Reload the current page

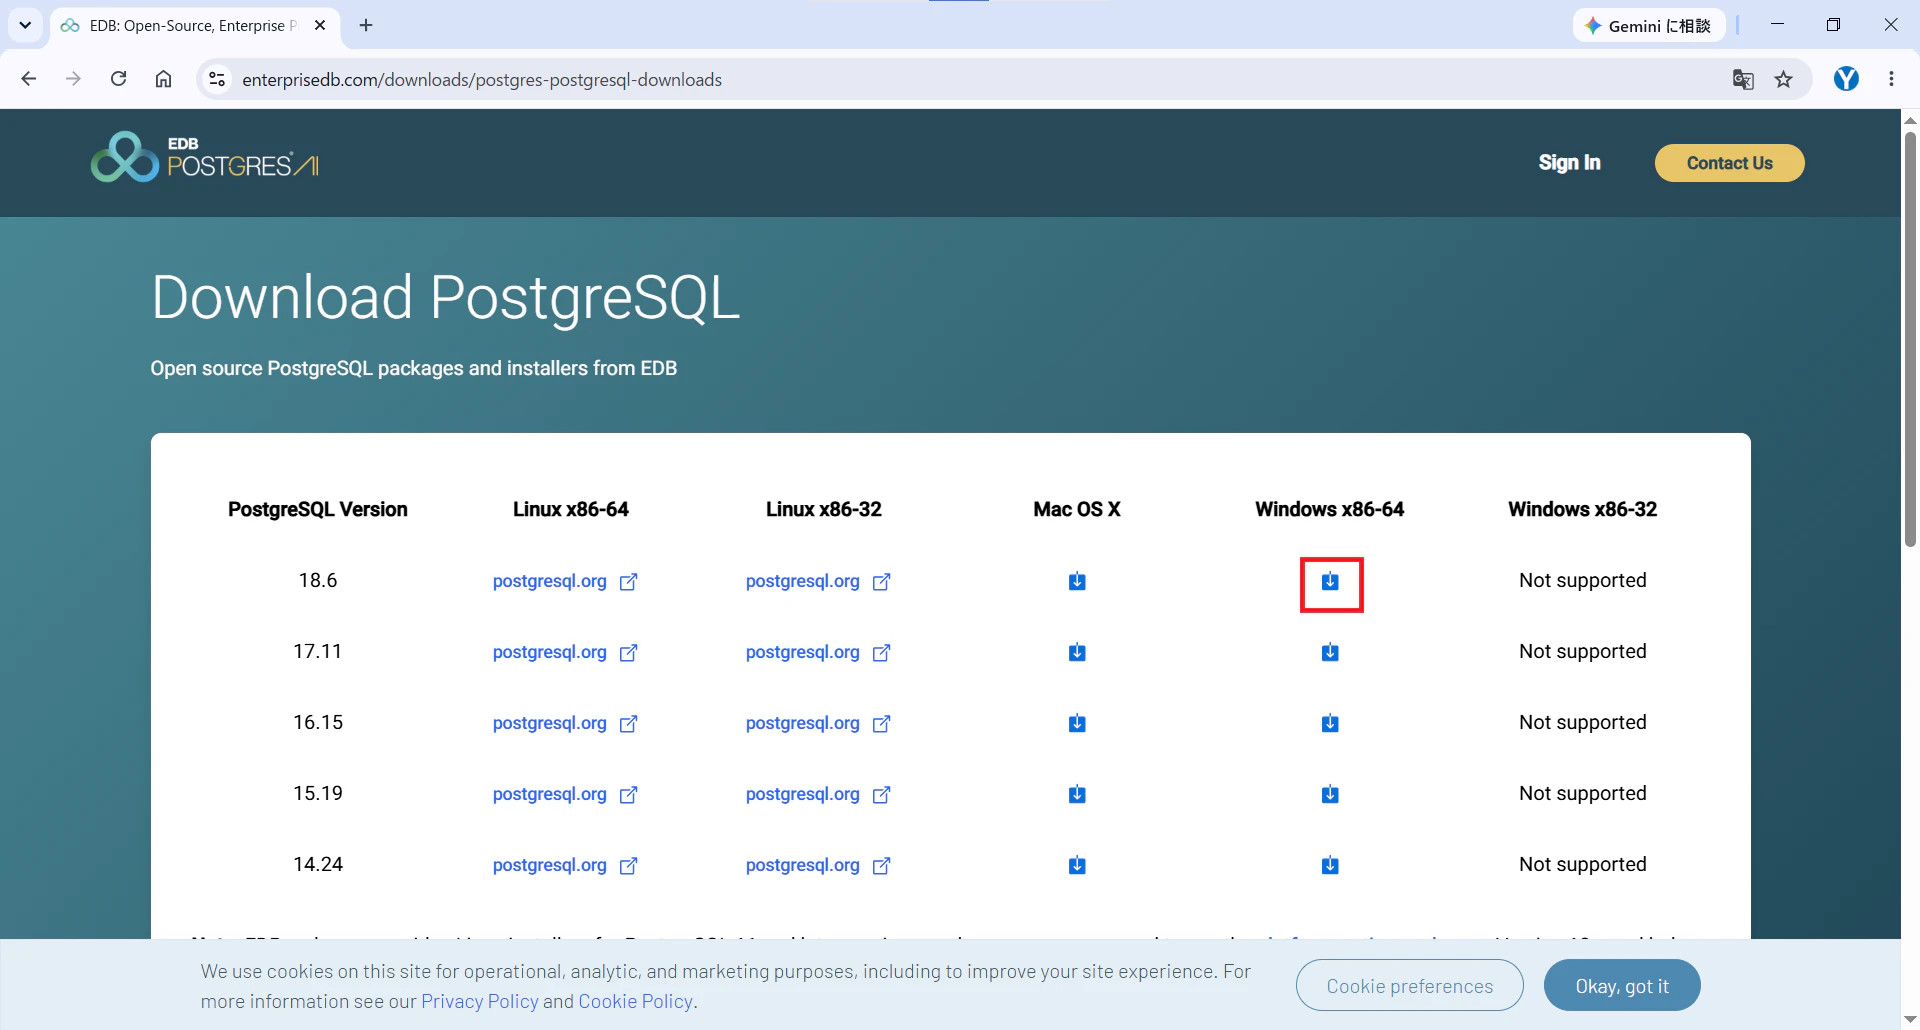point(118,79)
